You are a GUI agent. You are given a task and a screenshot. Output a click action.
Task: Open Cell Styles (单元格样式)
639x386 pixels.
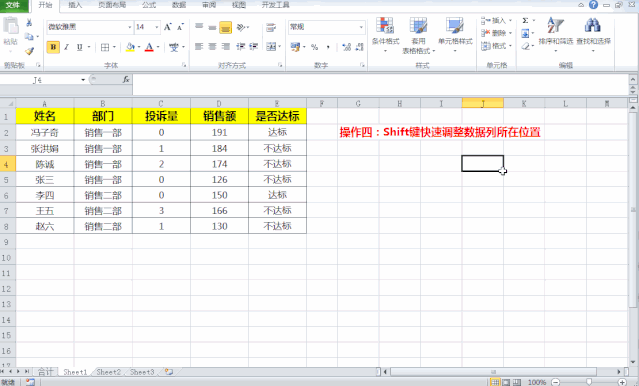455,35
